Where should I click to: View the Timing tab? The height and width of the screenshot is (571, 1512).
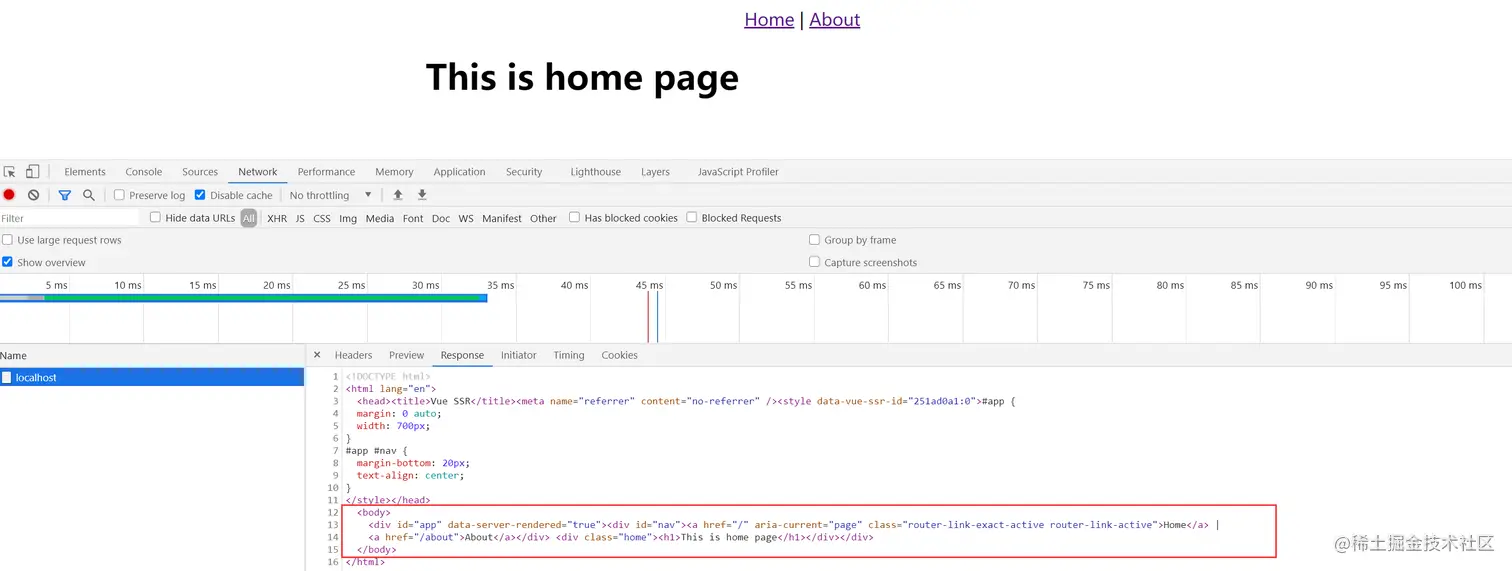click(569, 355)
